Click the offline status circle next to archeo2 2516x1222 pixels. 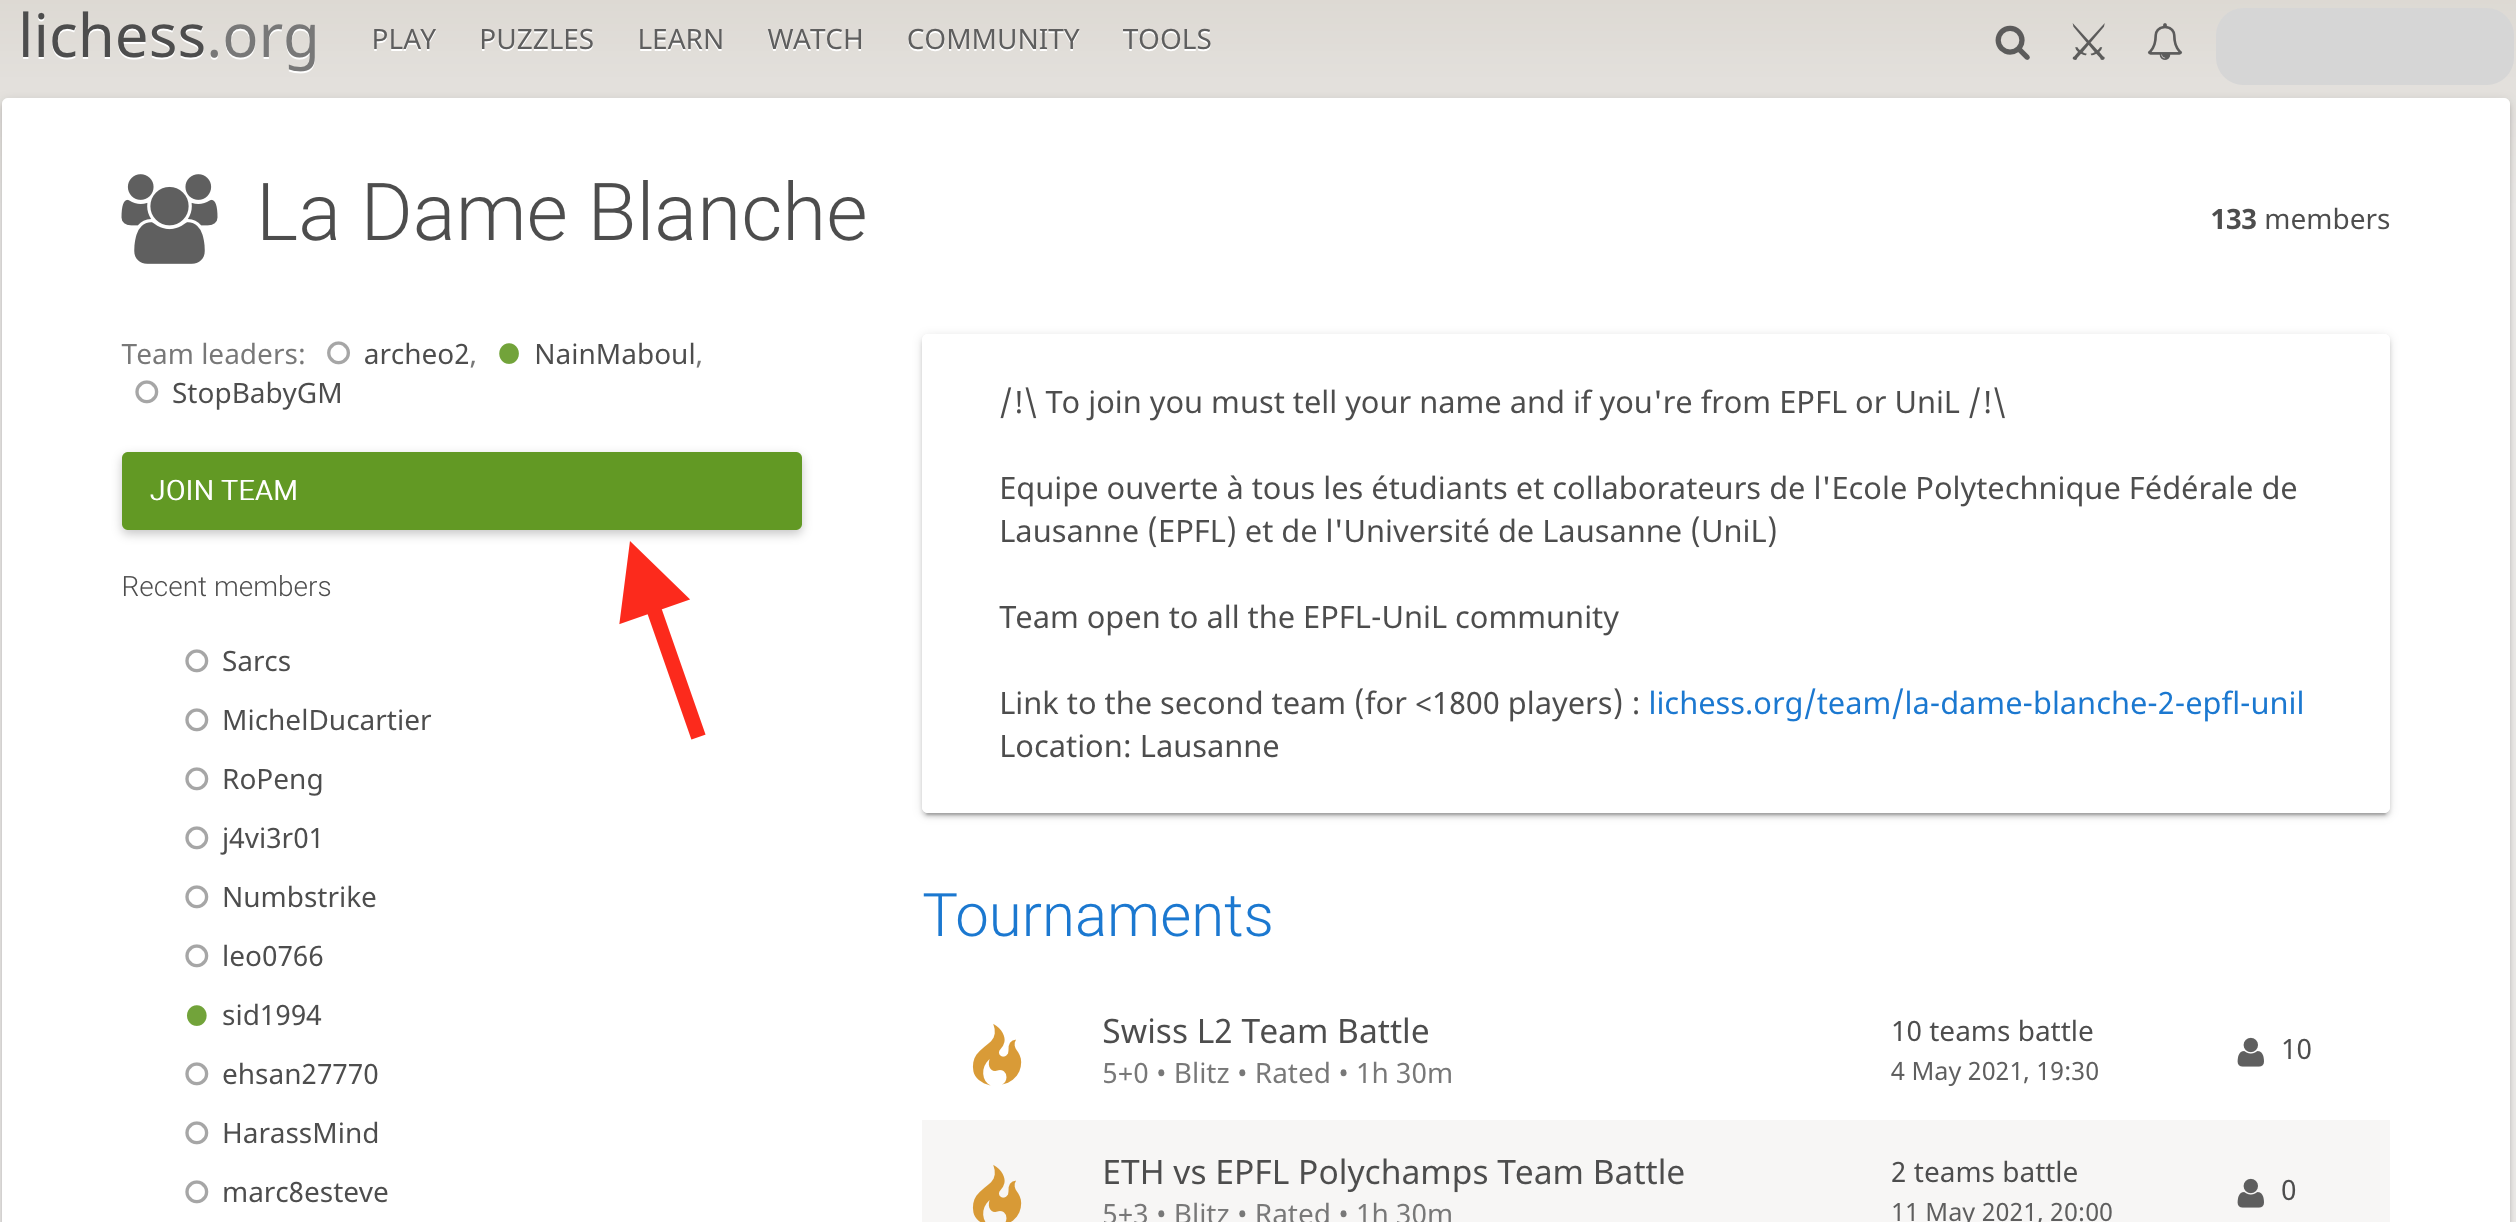click(339, 353)
